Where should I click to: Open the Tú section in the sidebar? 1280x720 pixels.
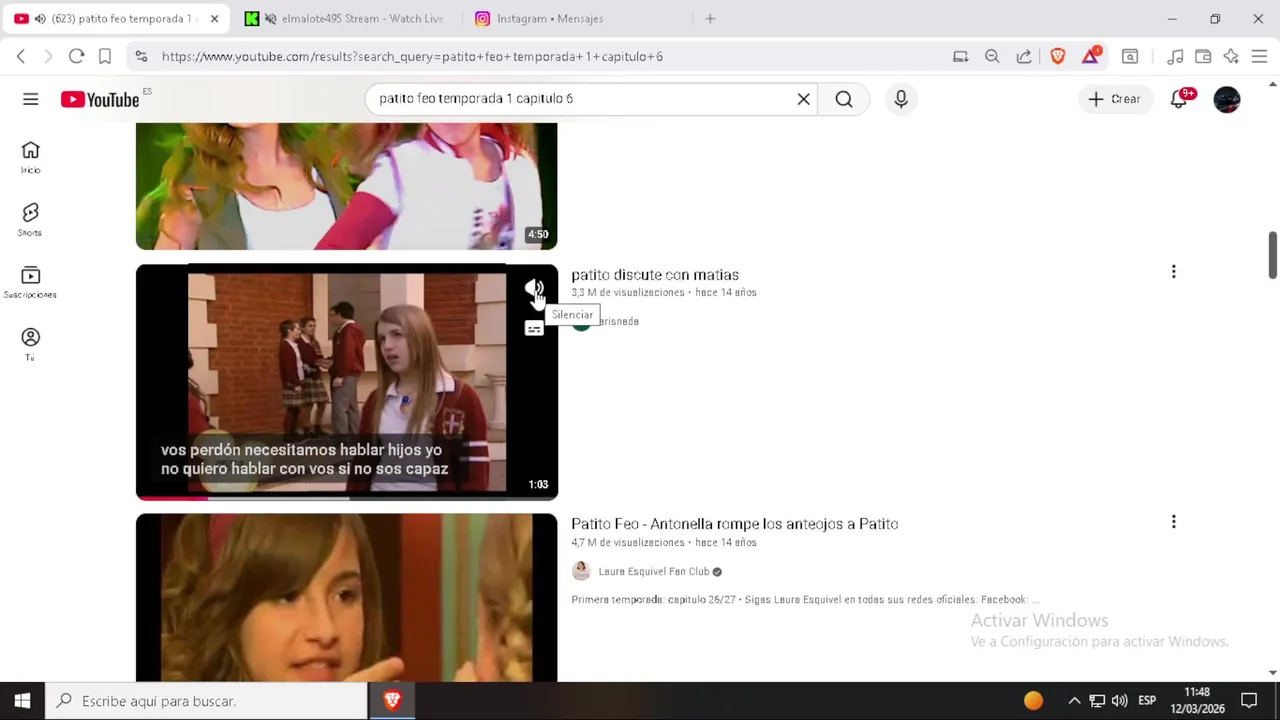pos(30,344)
